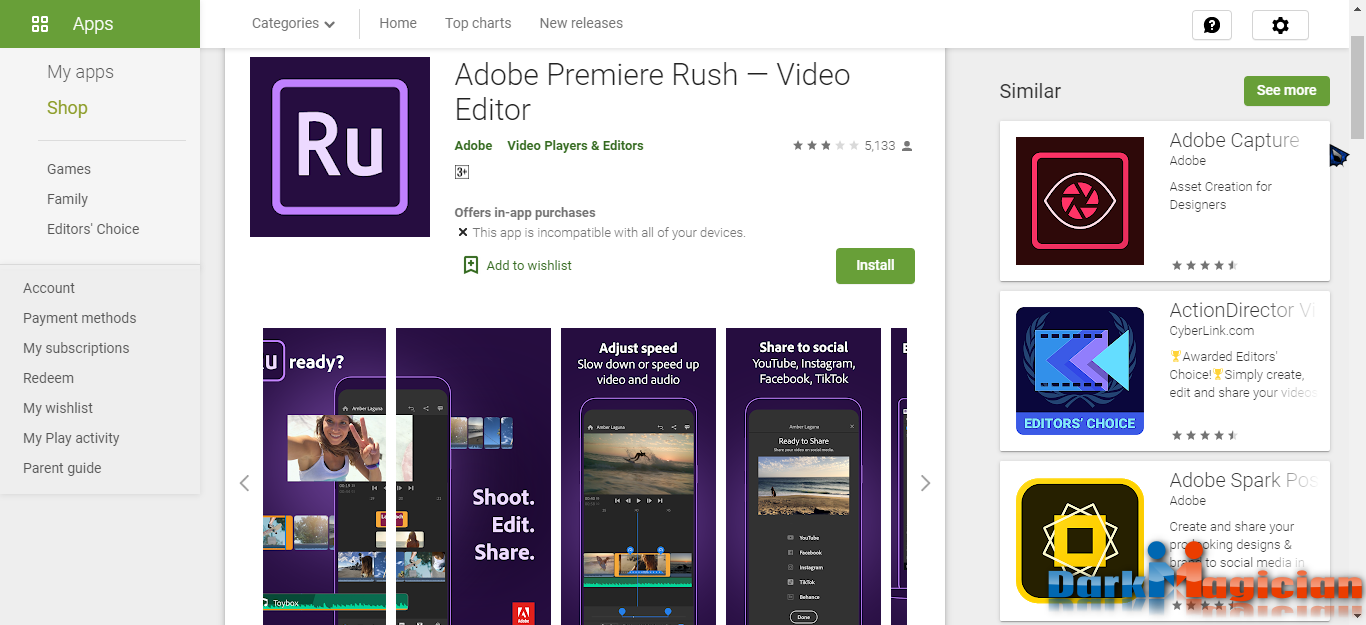Click Add to wishlist link

click(x=529, y=265)
